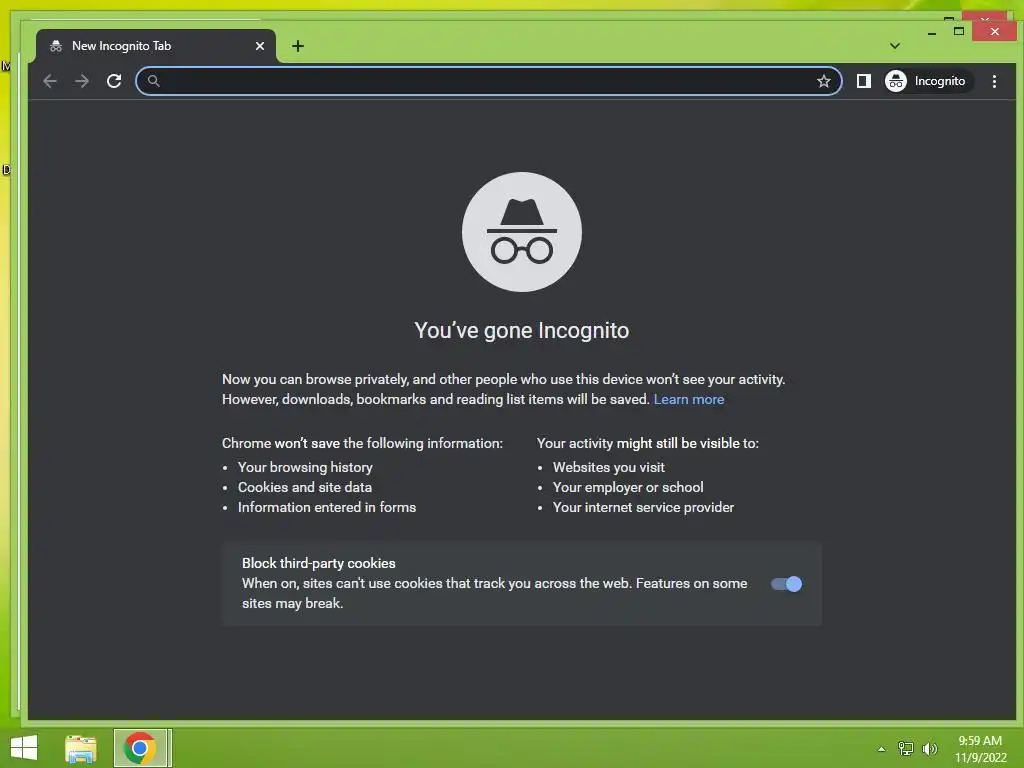This screenshot has height=768, width=1024.
Task: Maximize the Chrome window
Action: tap(959, 31)
